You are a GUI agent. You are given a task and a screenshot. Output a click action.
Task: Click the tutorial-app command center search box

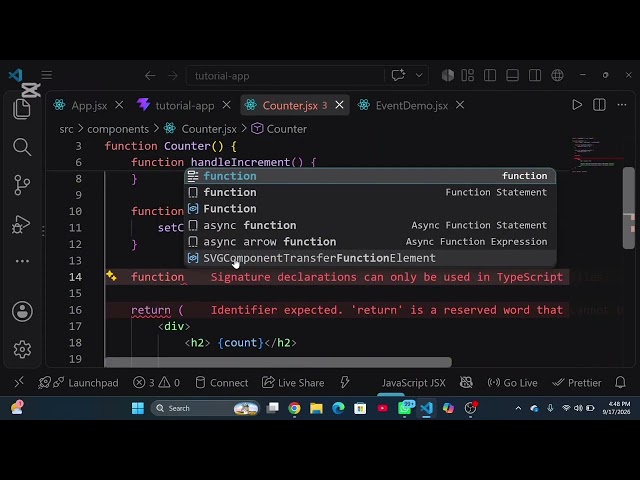[x=285, y=76]
